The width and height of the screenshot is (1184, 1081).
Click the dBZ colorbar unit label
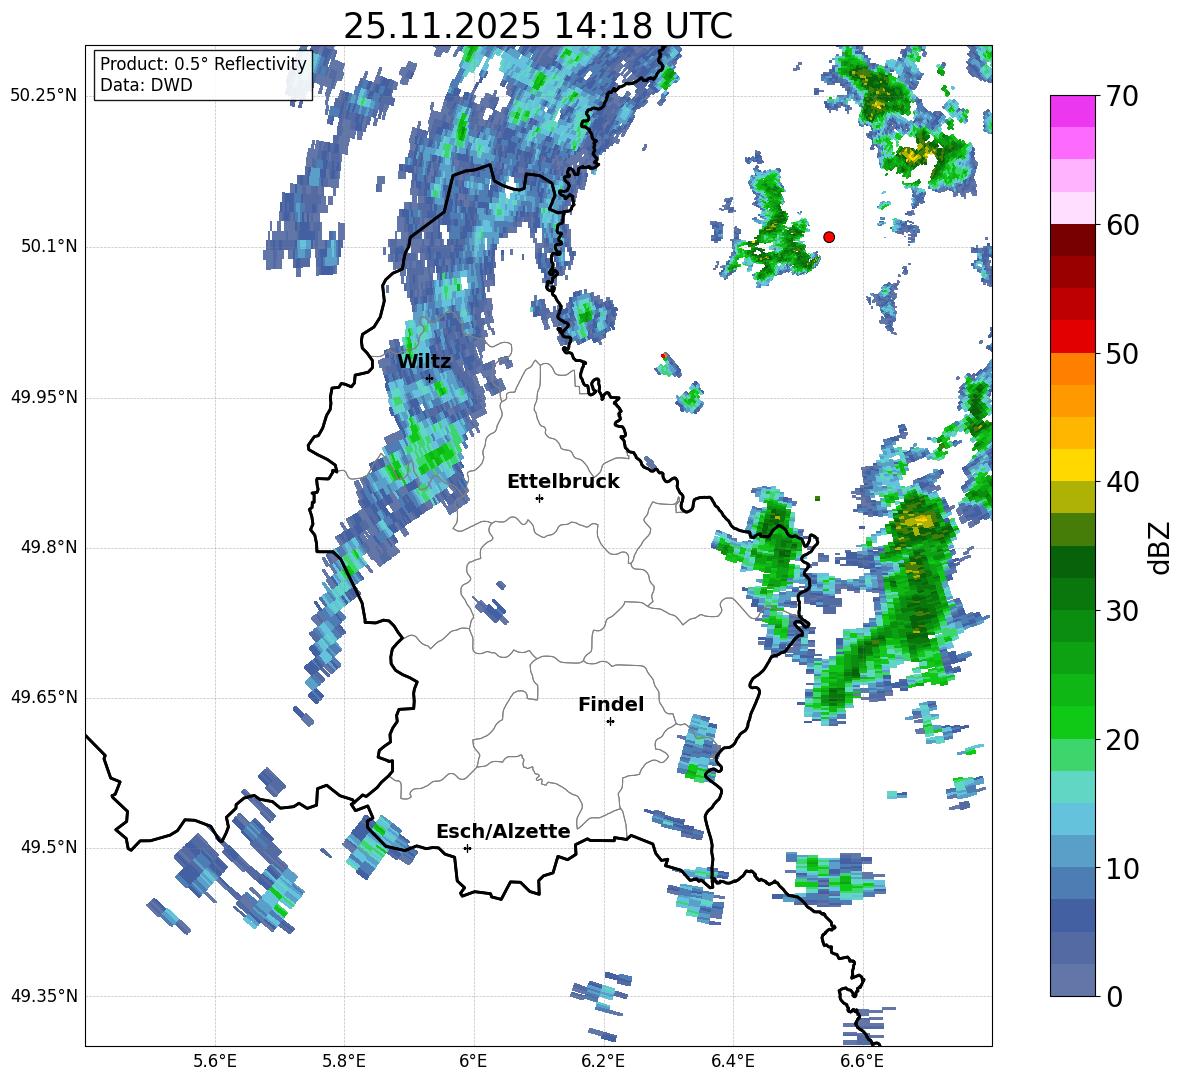click(1161, 547)
